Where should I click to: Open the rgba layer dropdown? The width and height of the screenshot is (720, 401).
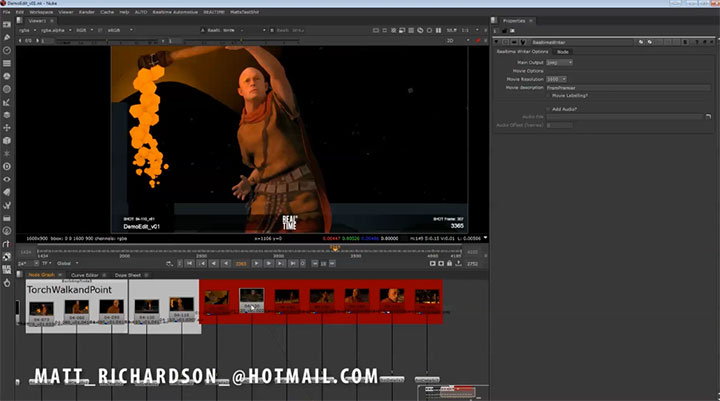click(x=27, y=30)
